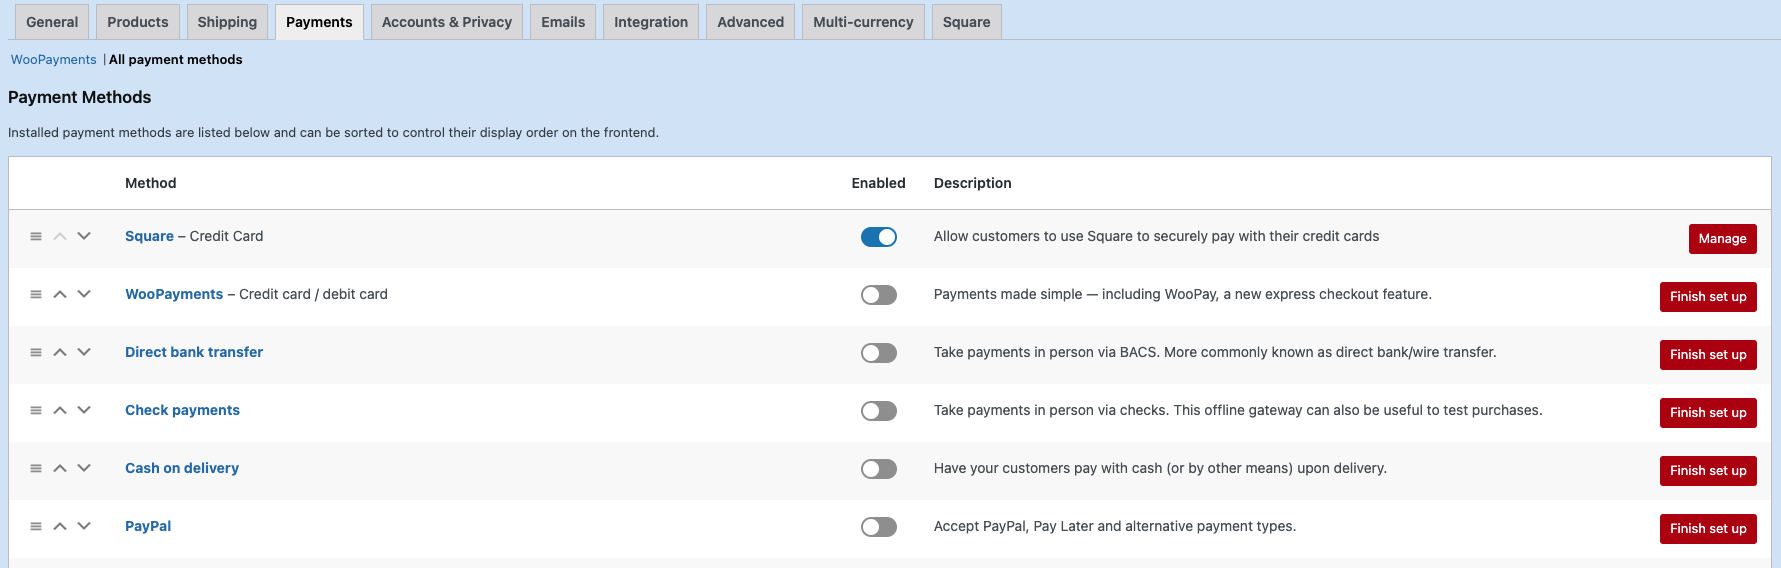
Task: Grab the drag handle for WooPayments row
Action: [36, 295]
